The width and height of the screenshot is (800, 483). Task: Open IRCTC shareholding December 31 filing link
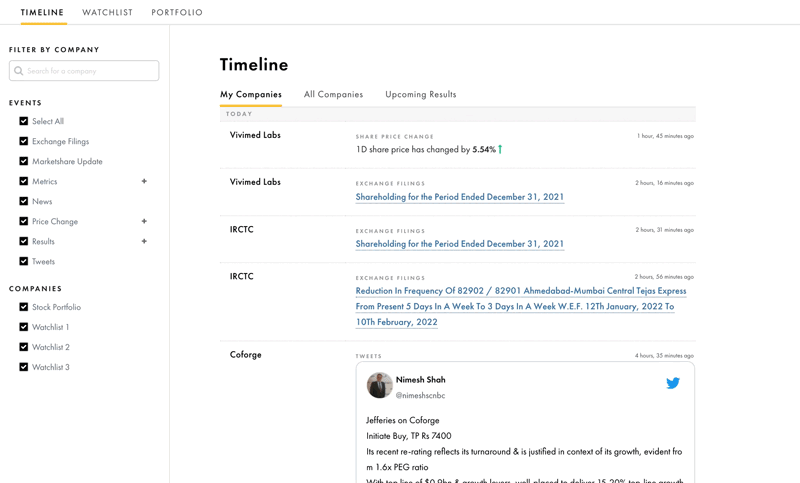[x=460, y=244]
